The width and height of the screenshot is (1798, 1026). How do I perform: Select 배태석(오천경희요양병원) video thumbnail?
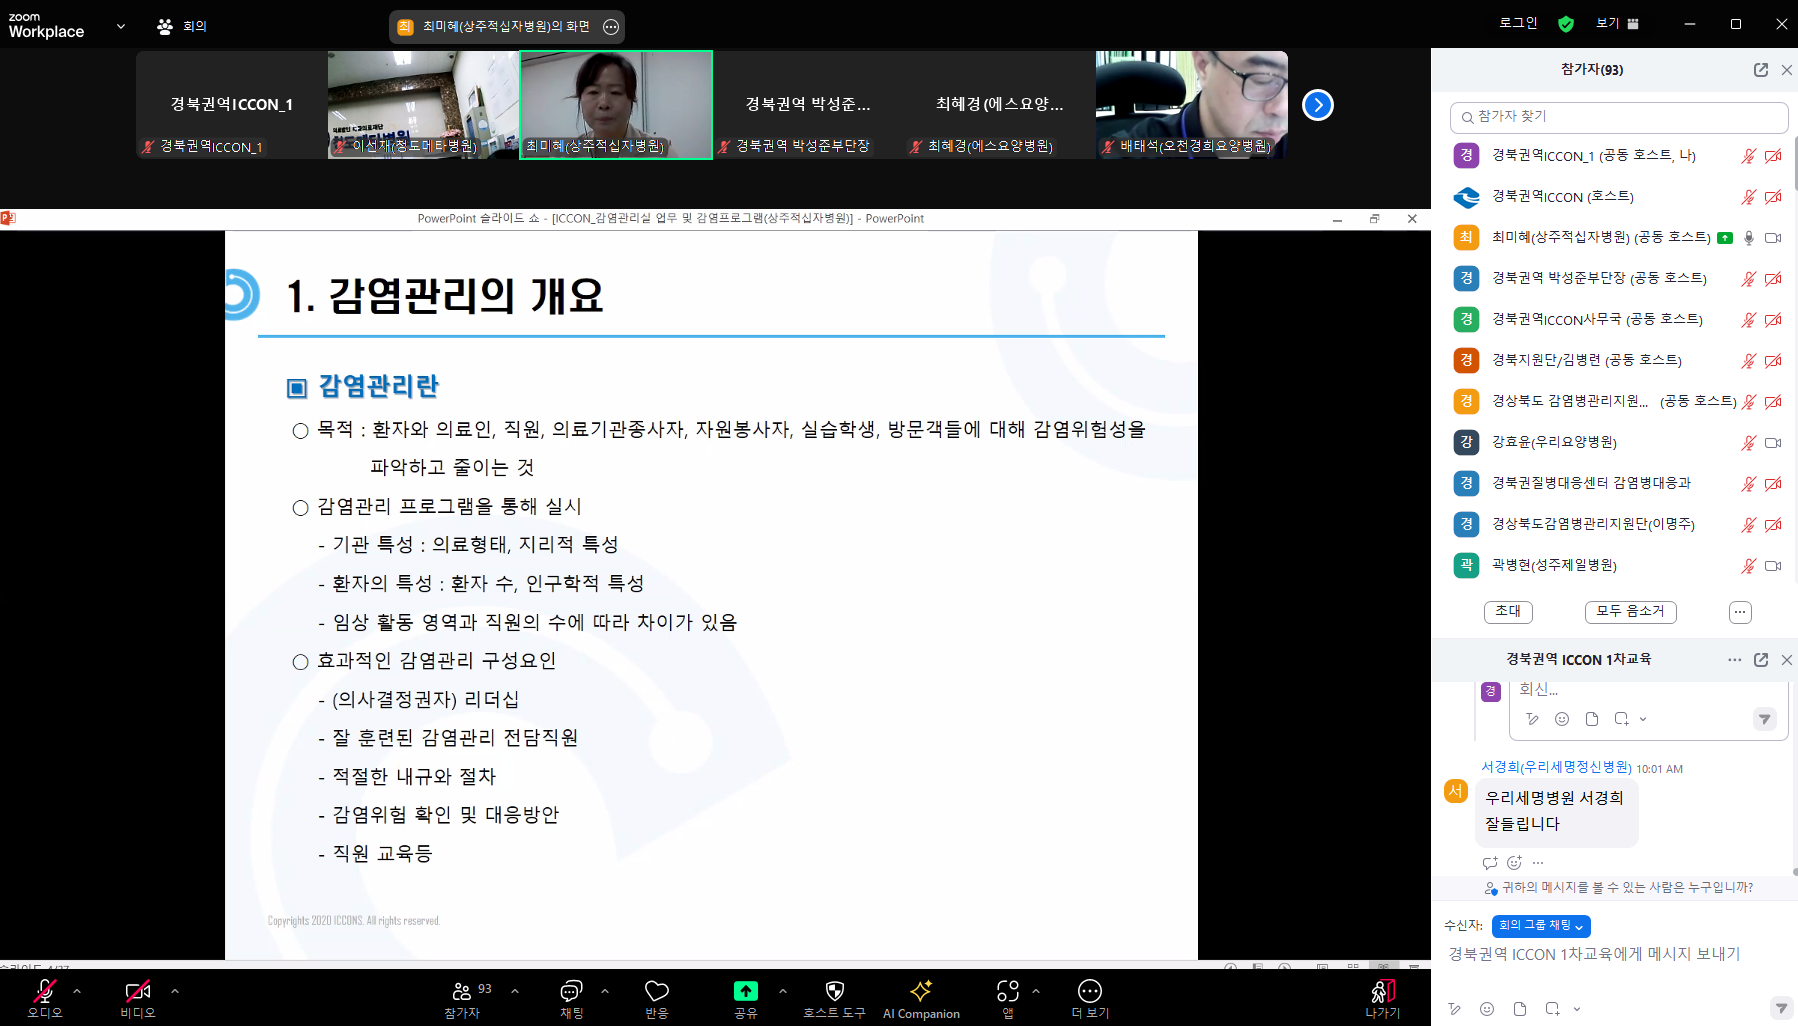click(1192, 105)
